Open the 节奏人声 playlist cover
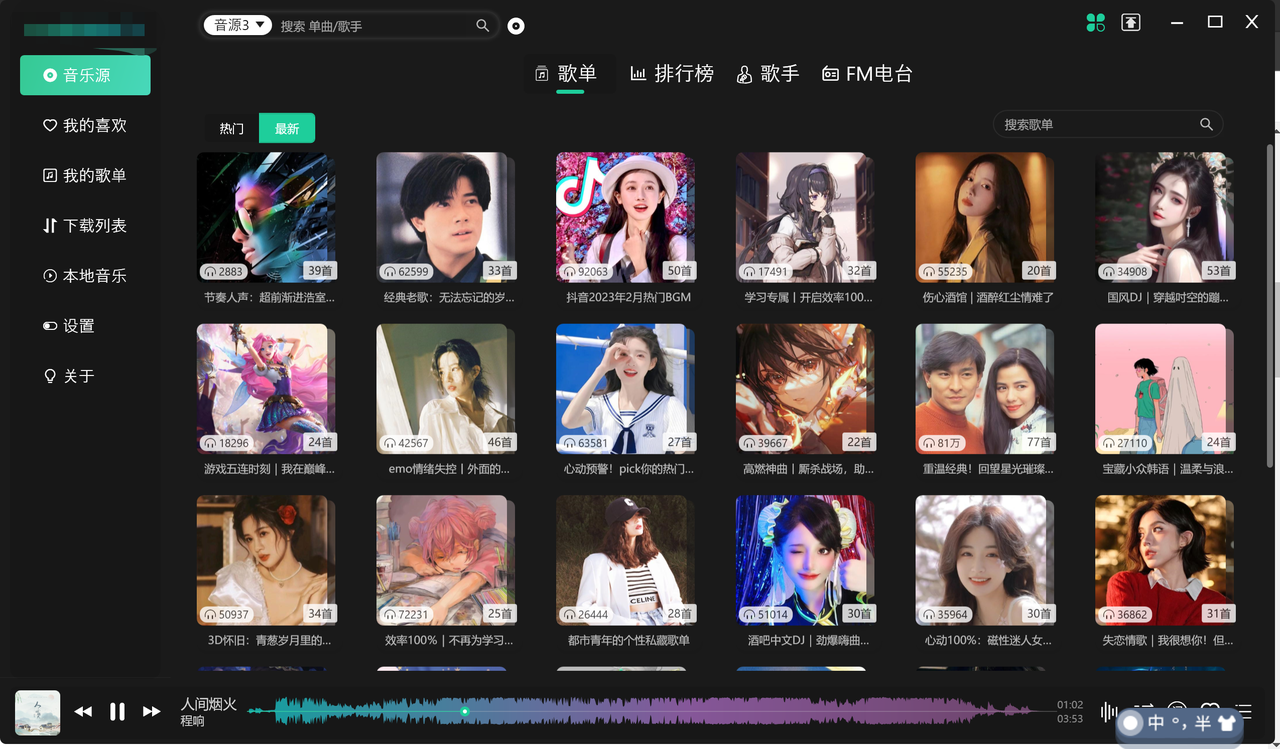 point(266,217)
